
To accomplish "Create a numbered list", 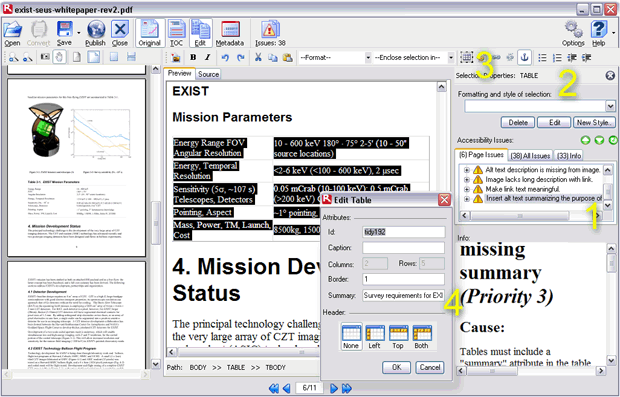I will point(557,58).
